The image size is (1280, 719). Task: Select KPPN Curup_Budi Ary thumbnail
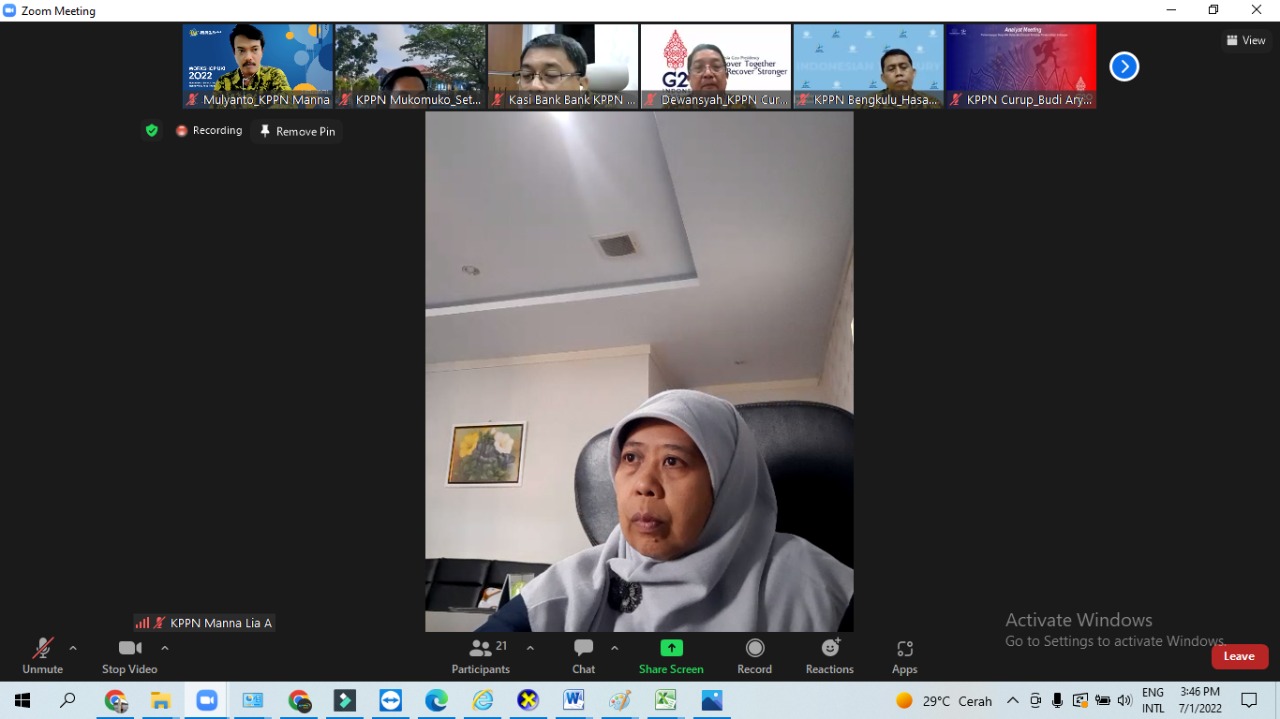tap(1021, 66)
